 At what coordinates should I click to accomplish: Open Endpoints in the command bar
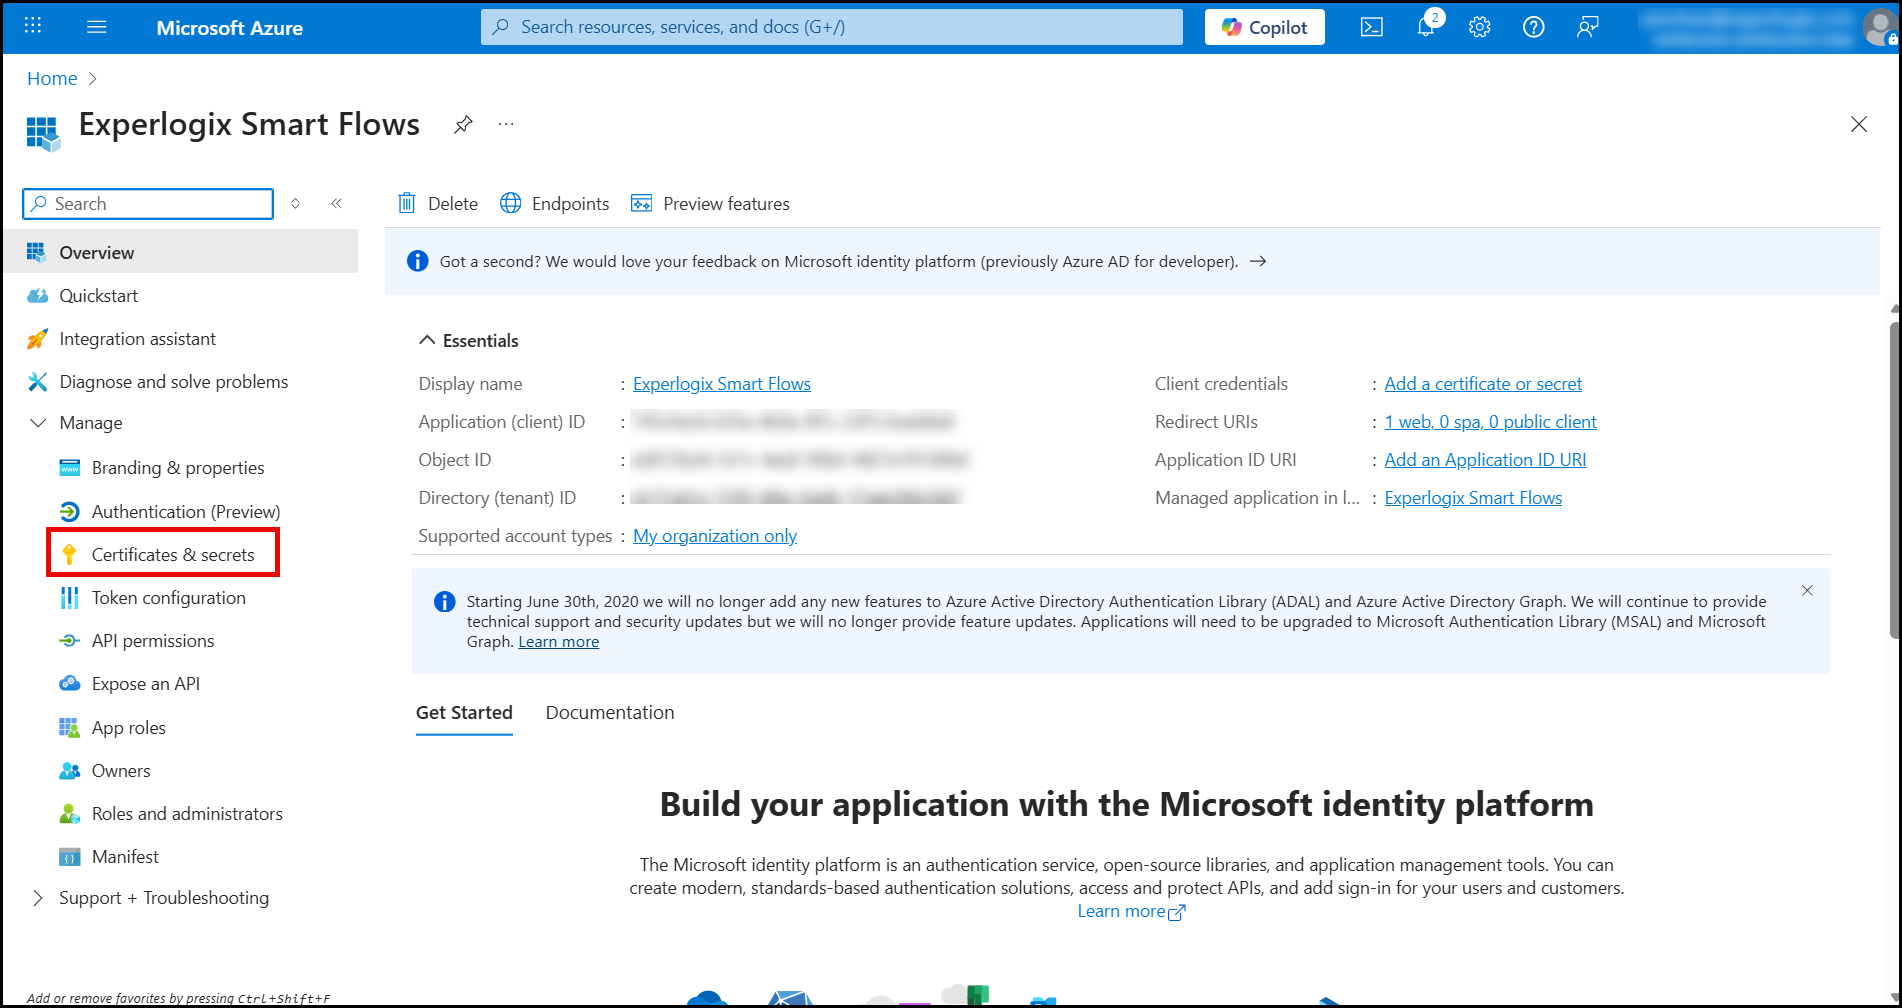555,204
